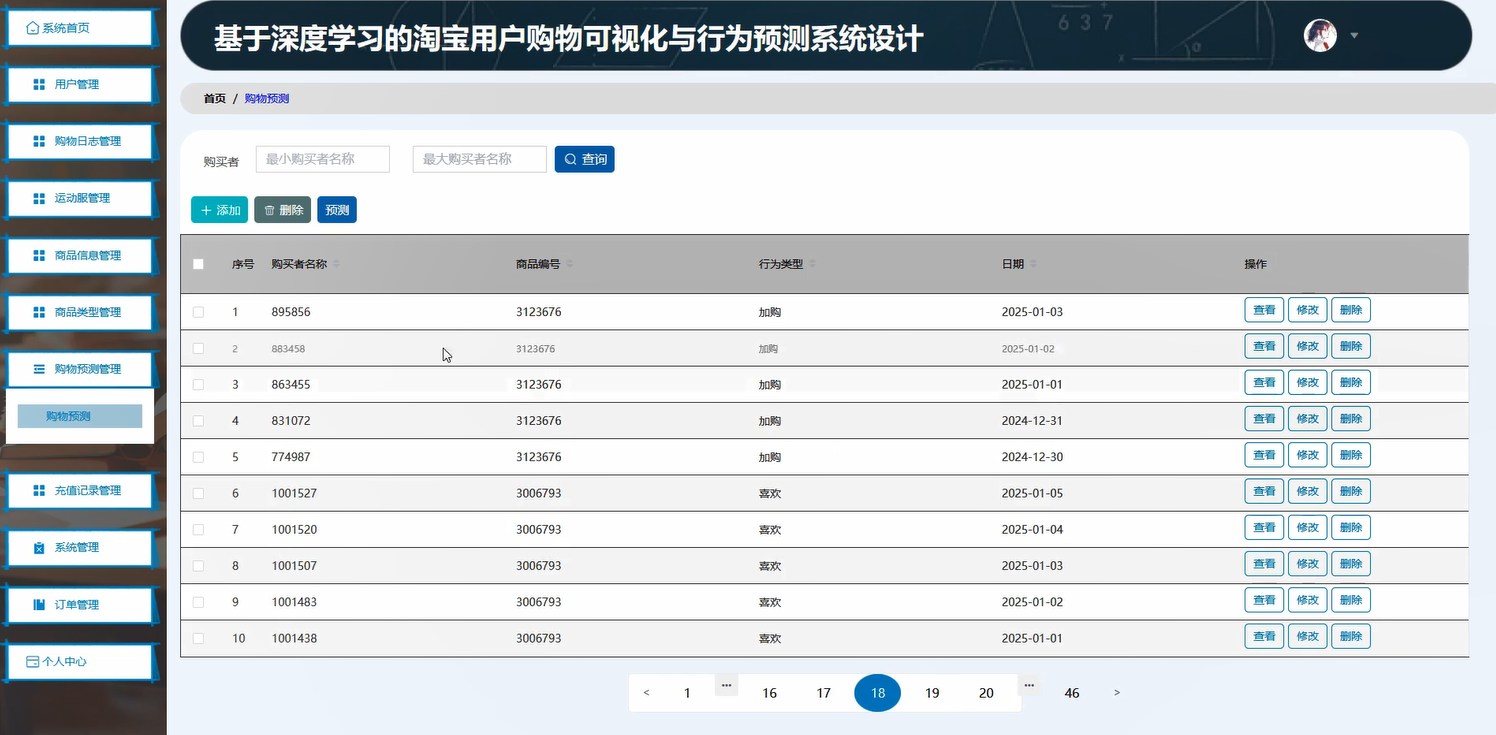Viewport: 1496px width, 735px height.
Task: Check the row for buyer 895856
Action: 198,312
